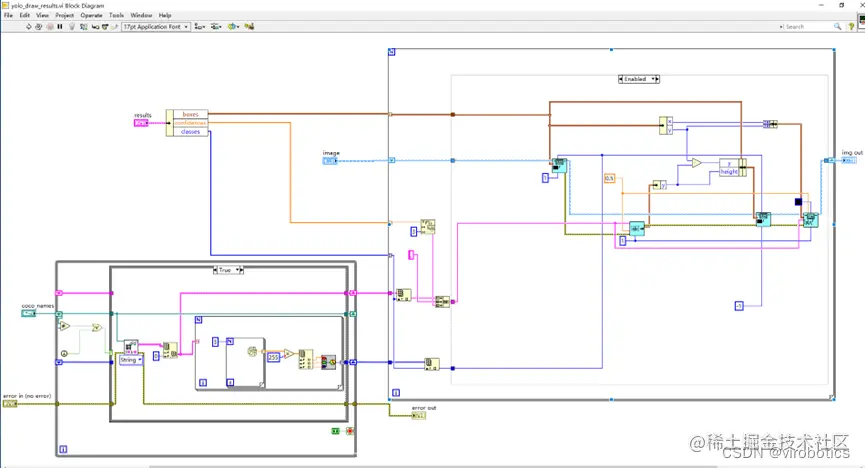Select the black color box constant
This screenshot has height=468, width=865.
coord(798,202)
